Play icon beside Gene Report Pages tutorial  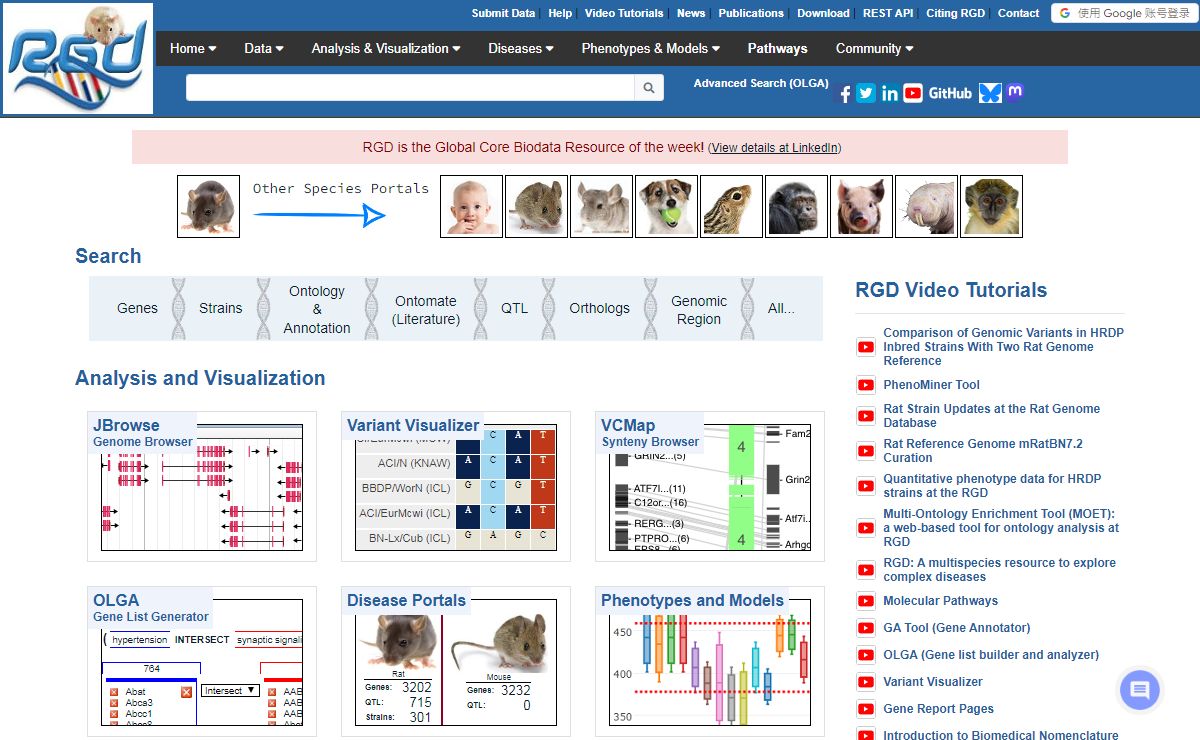(866, 709)
